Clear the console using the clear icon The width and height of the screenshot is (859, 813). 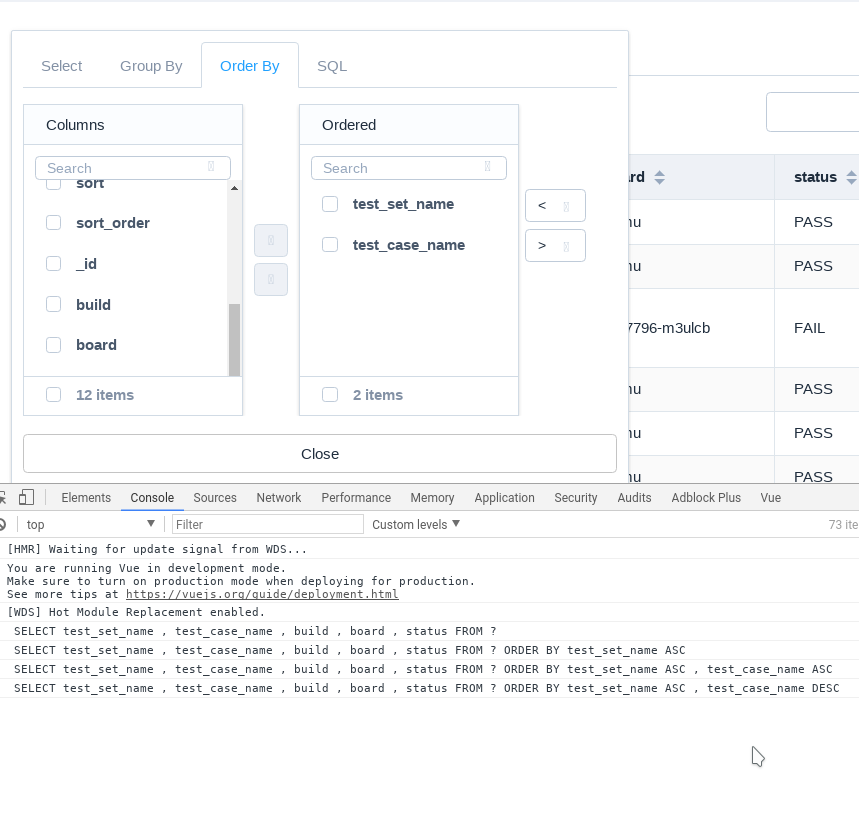3,524
